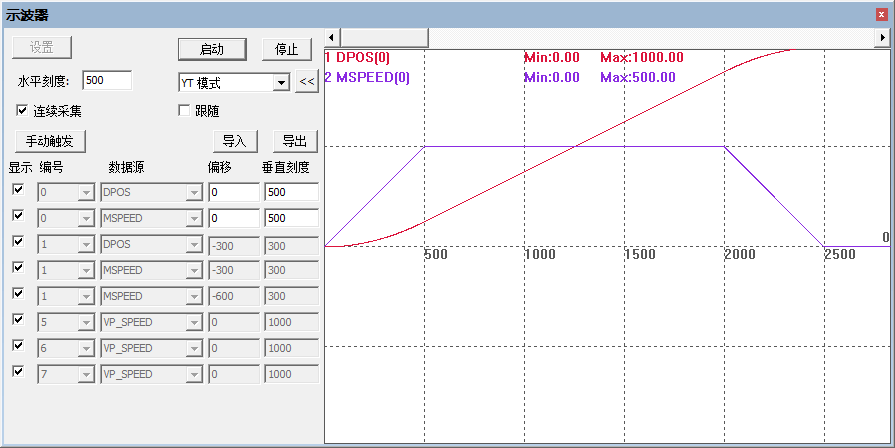
Task: Click the '2 MSPEED(0)' channel legend
Action: coord(367,77)
